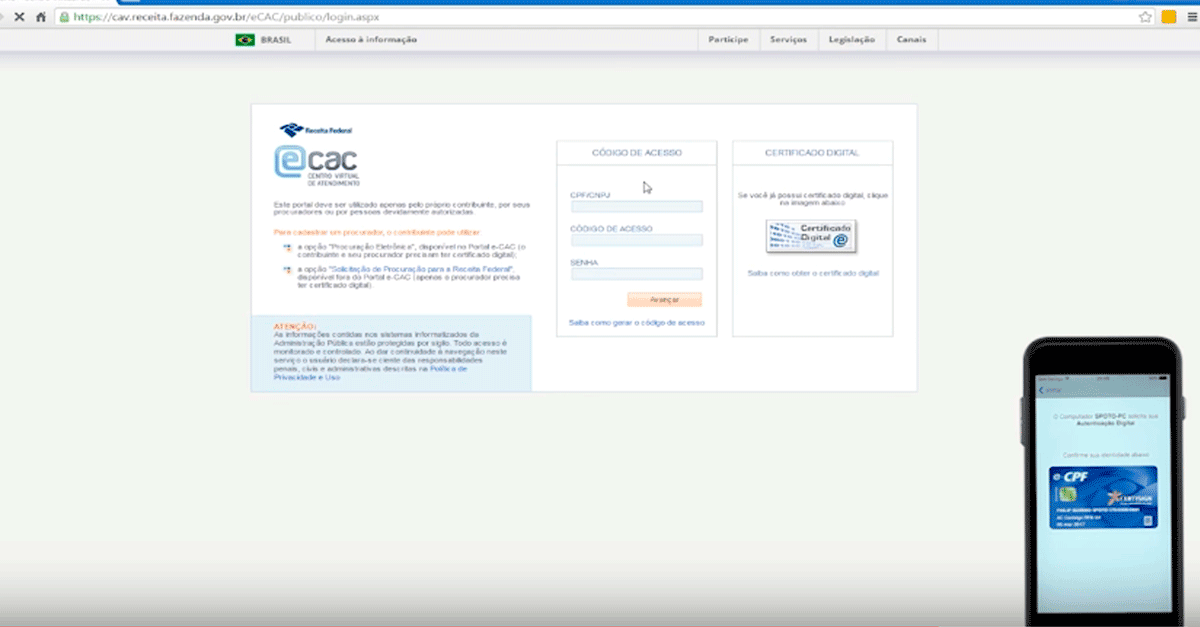Open the 'Acesso à informação' menu item
This screenshot has width=1200, height=627.
point(371,40)
